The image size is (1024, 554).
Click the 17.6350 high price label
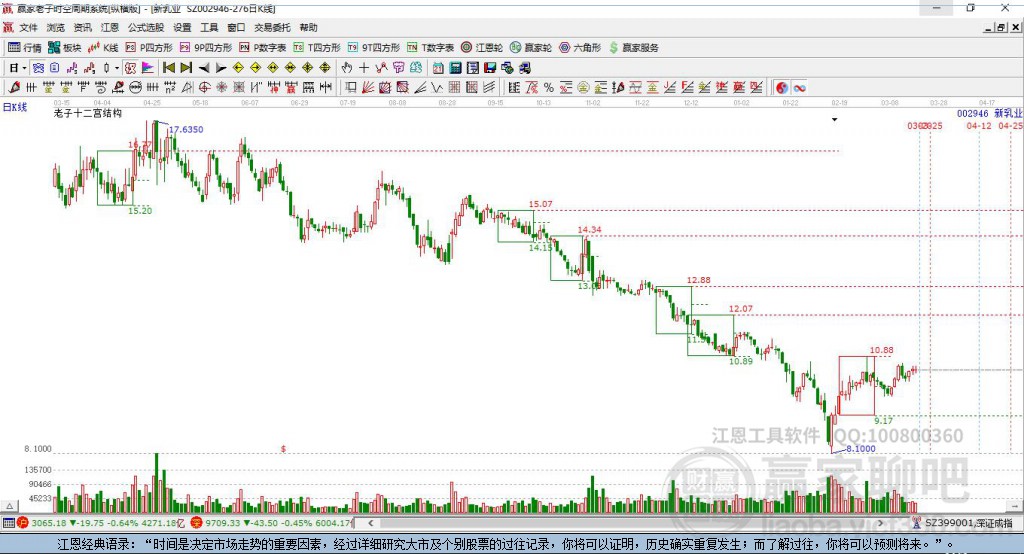(x=186, y=129)
